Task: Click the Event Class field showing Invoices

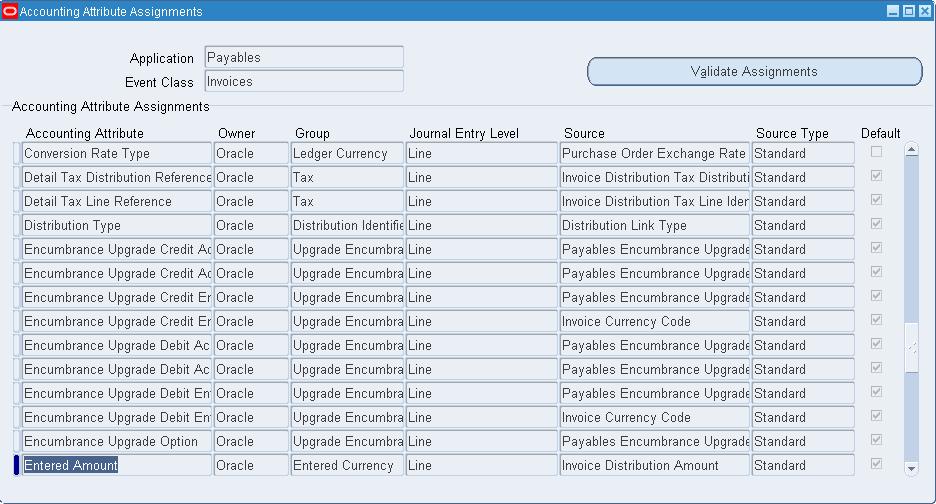Action: coord(304,81)
